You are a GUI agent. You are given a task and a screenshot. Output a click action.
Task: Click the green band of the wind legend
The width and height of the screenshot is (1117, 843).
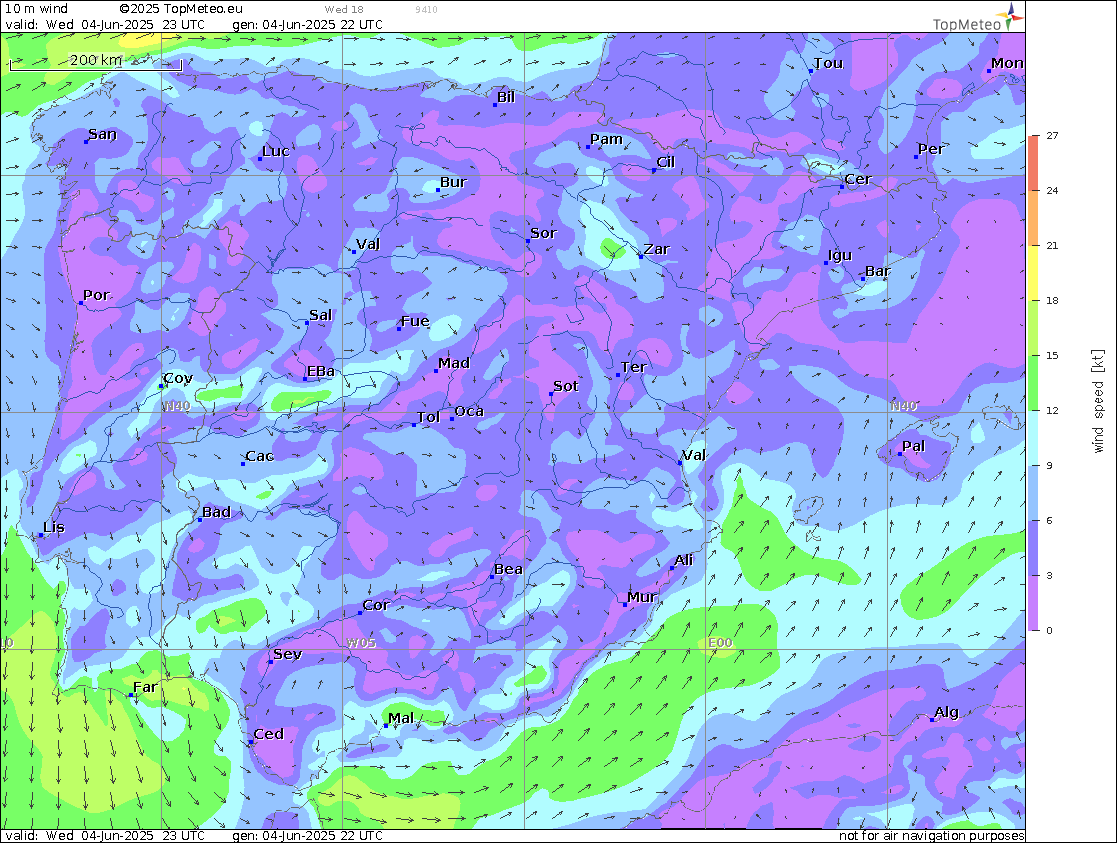coord(1033,382)
